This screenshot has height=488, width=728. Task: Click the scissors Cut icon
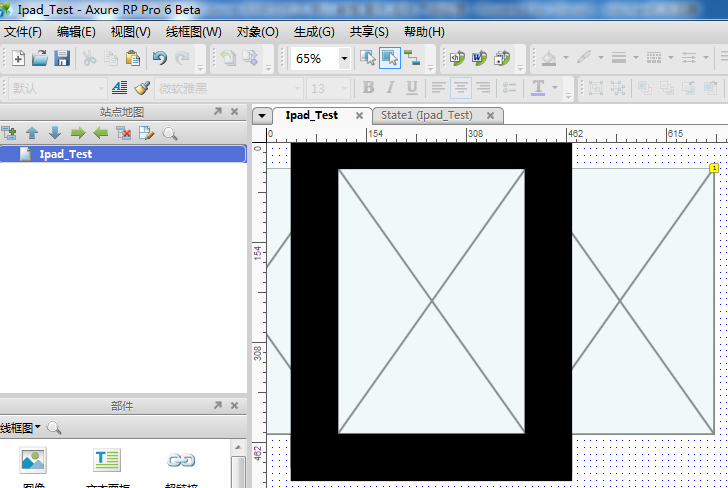click(89, 58)
